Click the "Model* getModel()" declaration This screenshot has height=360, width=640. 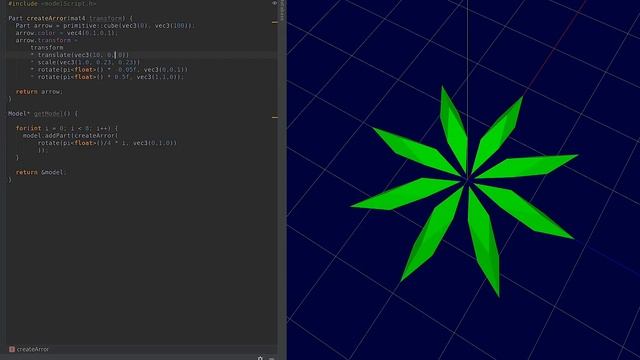[x=43, y=113]
